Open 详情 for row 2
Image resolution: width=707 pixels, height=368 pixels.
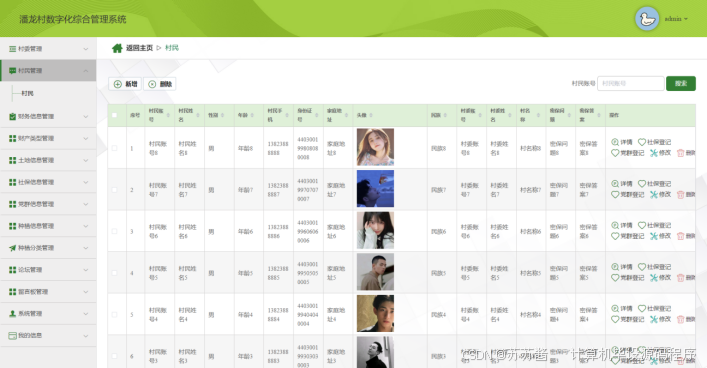622,184
